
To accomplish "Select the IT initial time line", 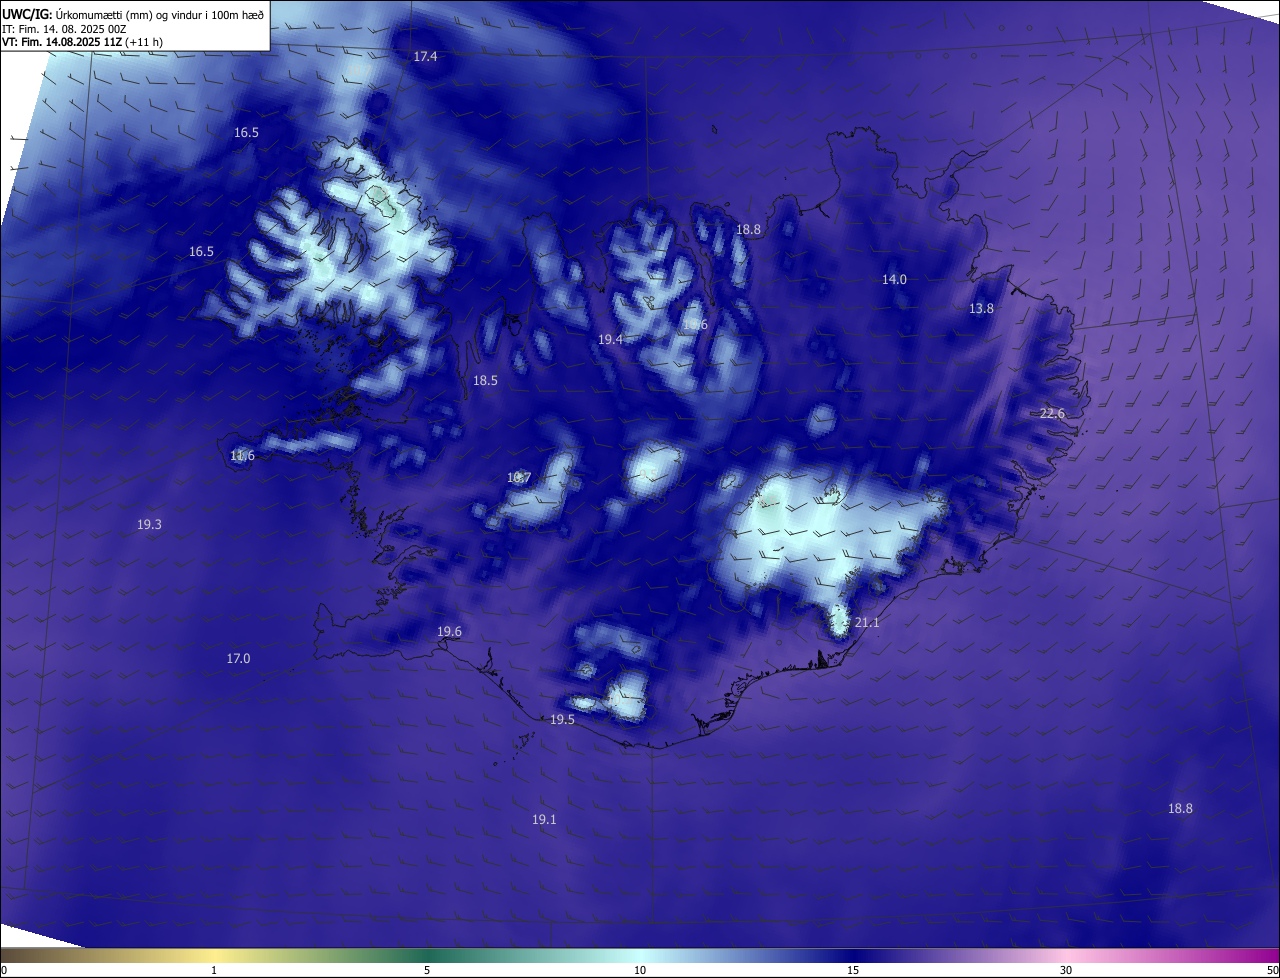I will (64, 28).
